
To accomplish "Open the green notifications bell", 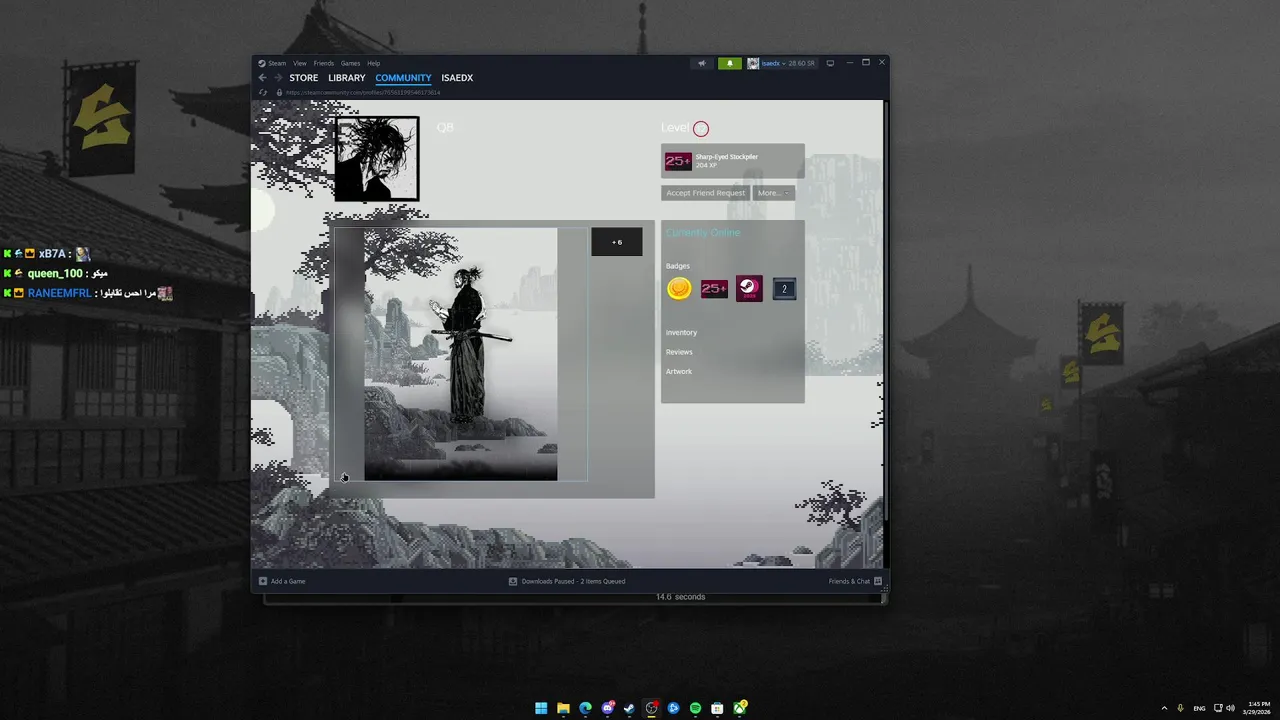I will coord(730,63).
